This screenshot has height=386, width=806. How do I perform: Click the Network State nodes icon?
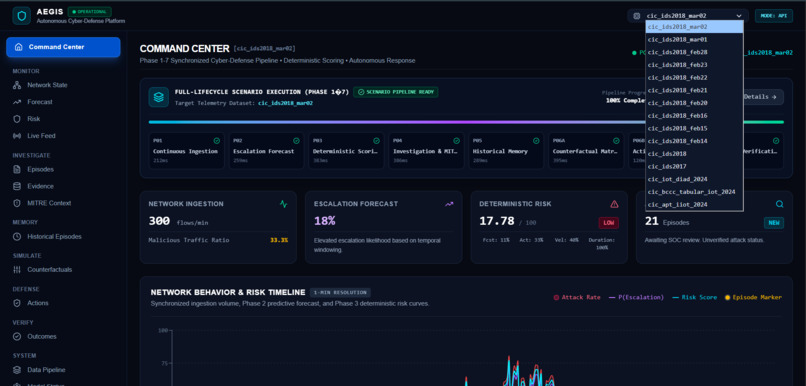click(x=17, y=85)
